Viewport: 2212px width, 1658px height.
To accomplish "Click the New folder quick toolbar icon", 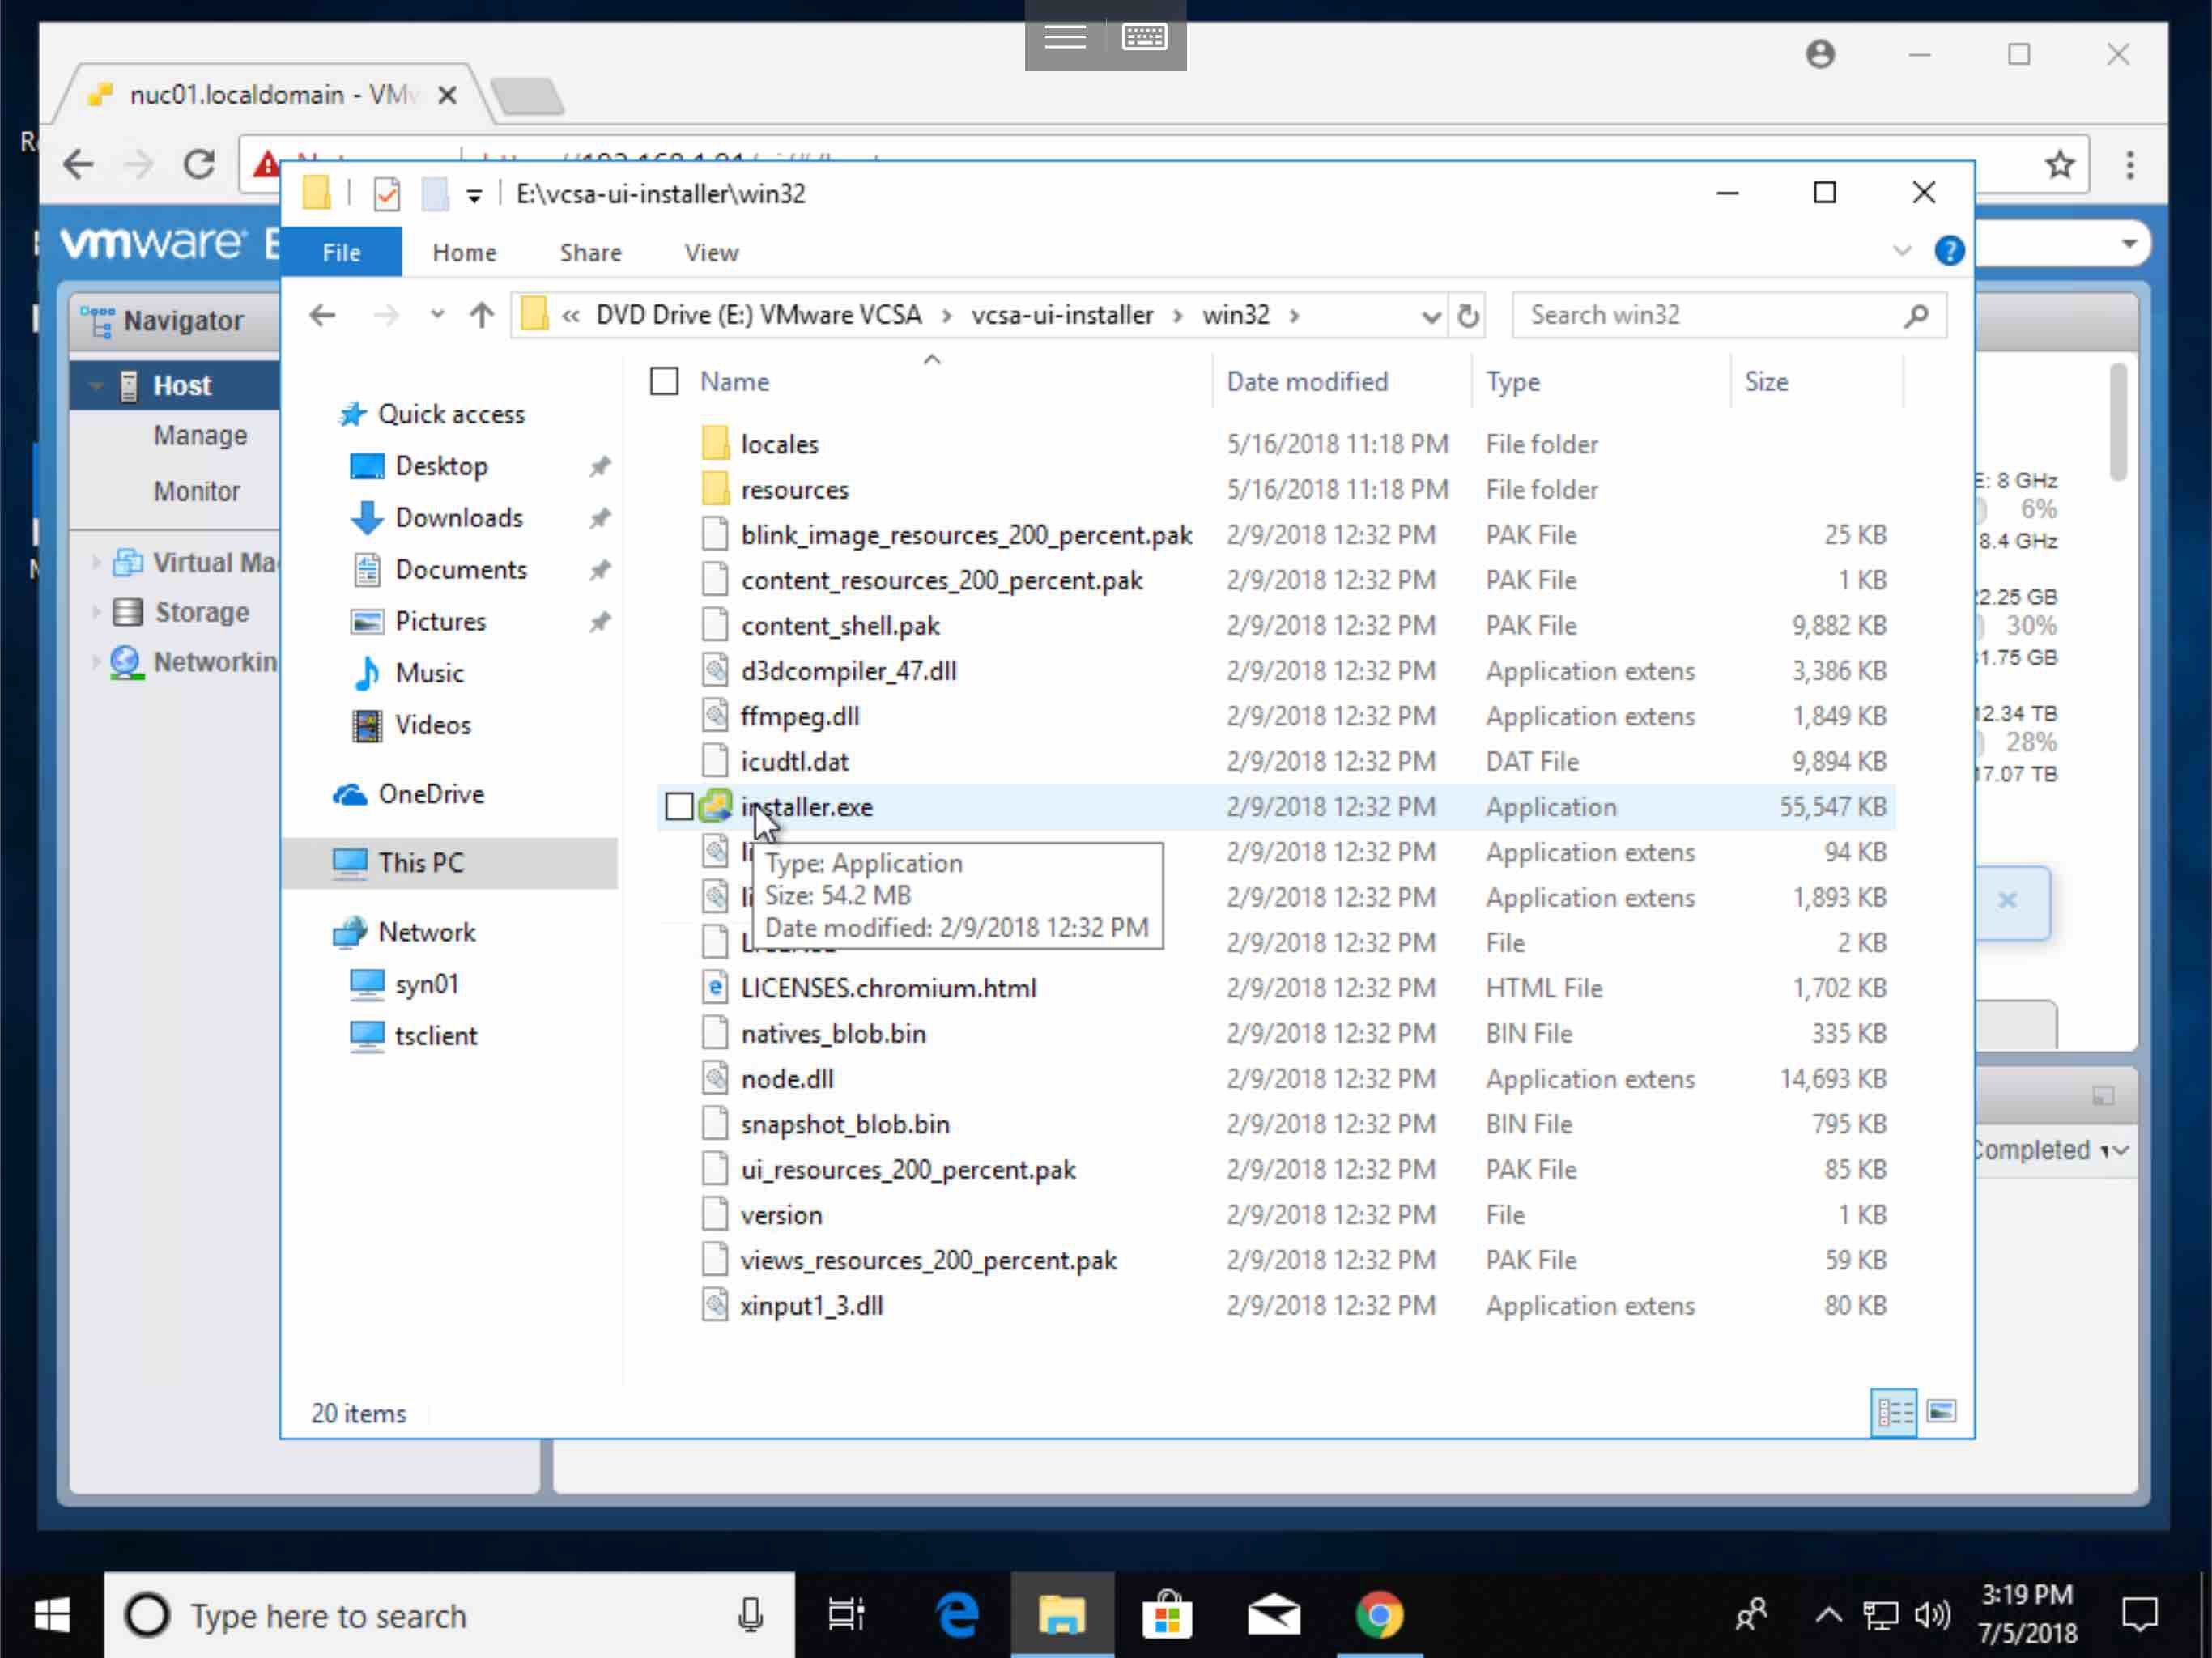I will click(x=434, y=194).
